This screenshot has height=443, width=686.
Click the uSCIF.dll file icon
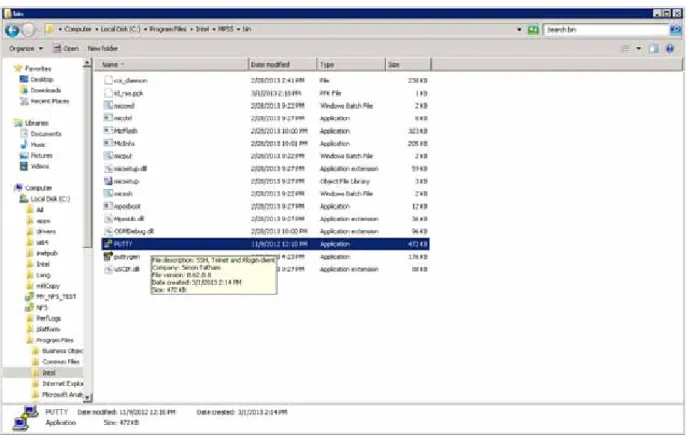coord(108,269)
